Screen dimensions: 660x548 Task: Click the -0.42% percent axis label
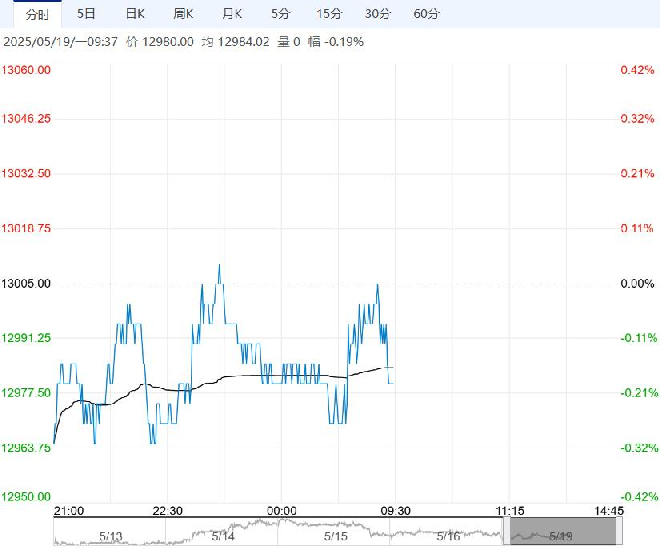[x=639, y=497]
